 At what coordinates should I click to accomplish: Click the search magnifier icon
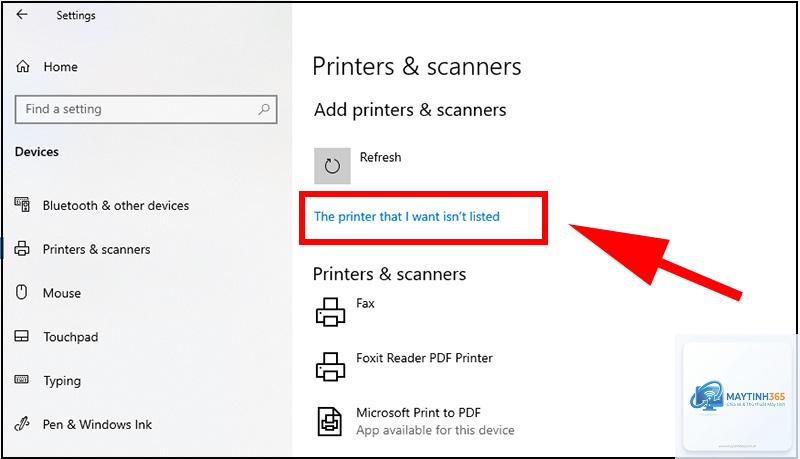coord(264,109)
